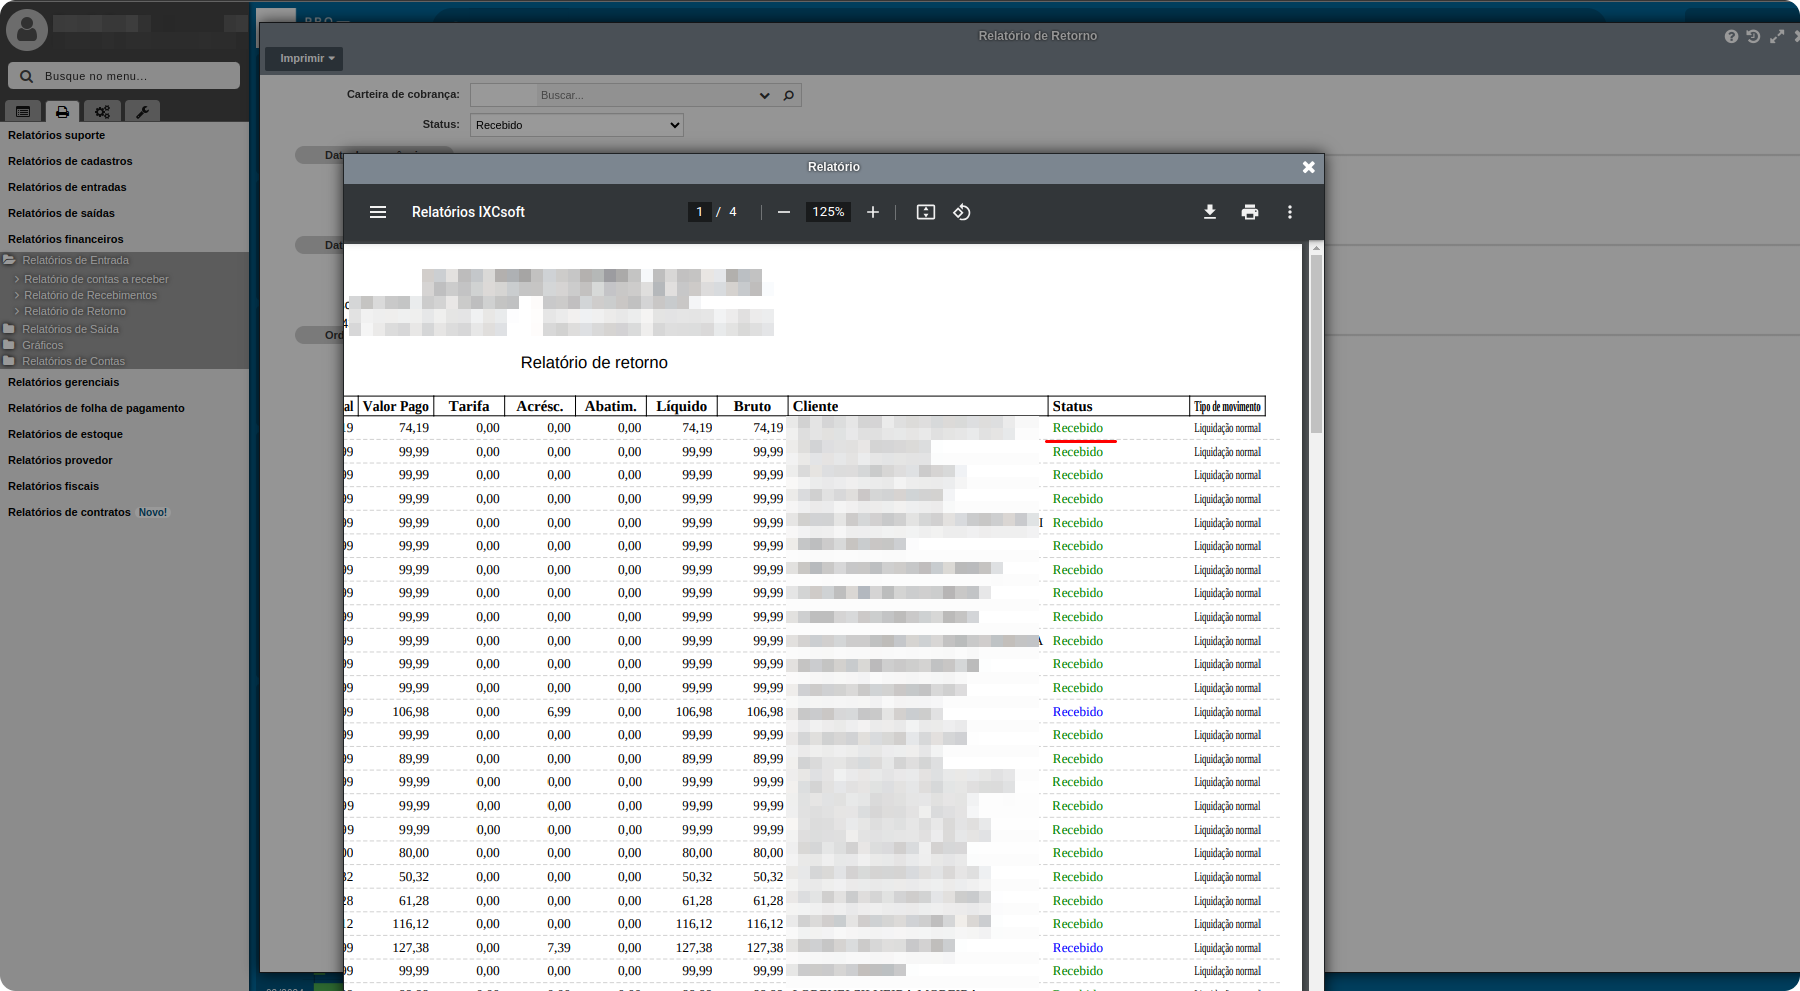
Task: Click the Valor Pago column header
Action: [x=396, y=406]
